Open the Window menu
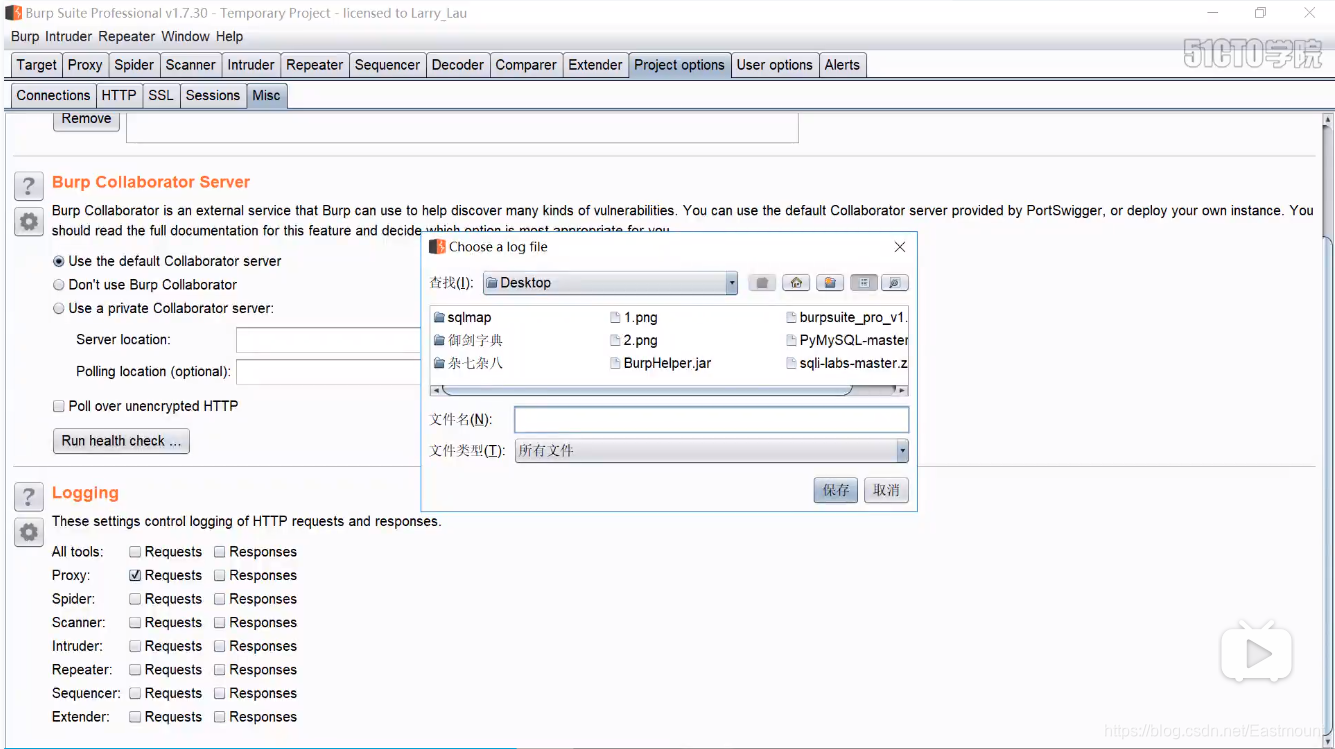The width and height of the screenshot is (1335, 749). (x=185, y=36)
